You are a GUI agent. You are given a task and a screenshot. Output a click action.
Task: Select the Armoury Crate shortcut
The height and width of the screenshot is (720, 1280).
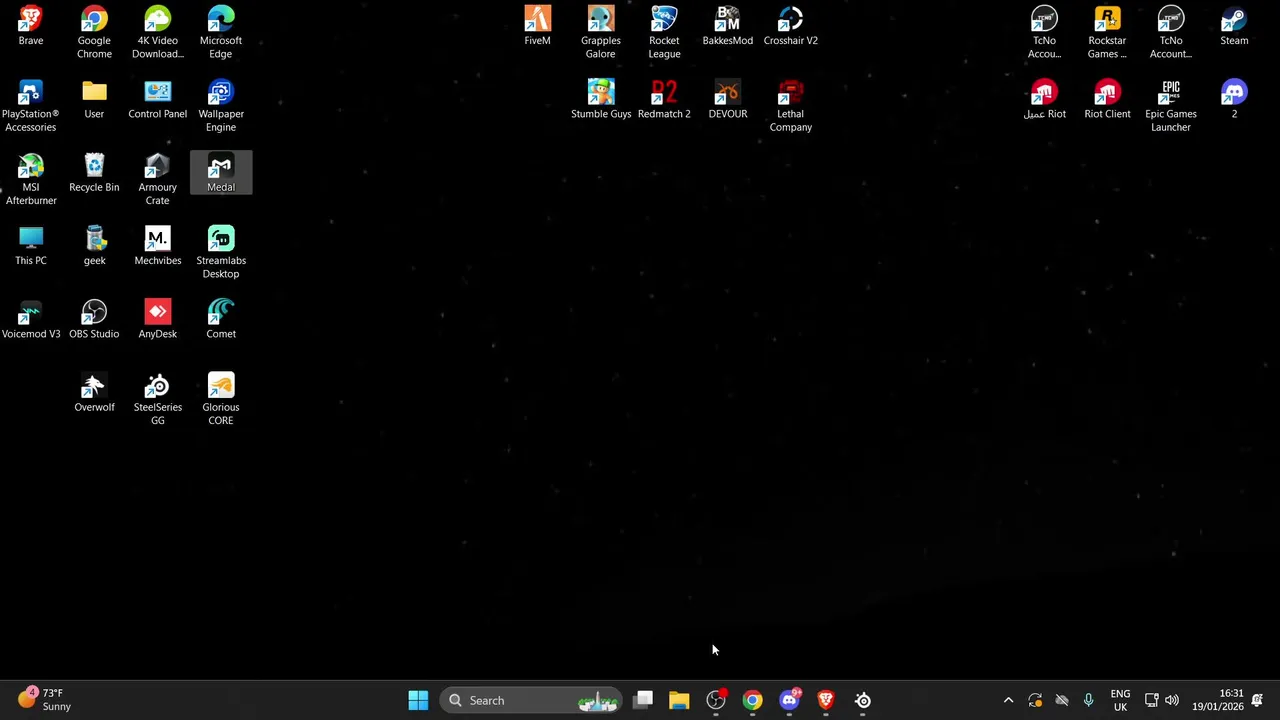[157, 180]
